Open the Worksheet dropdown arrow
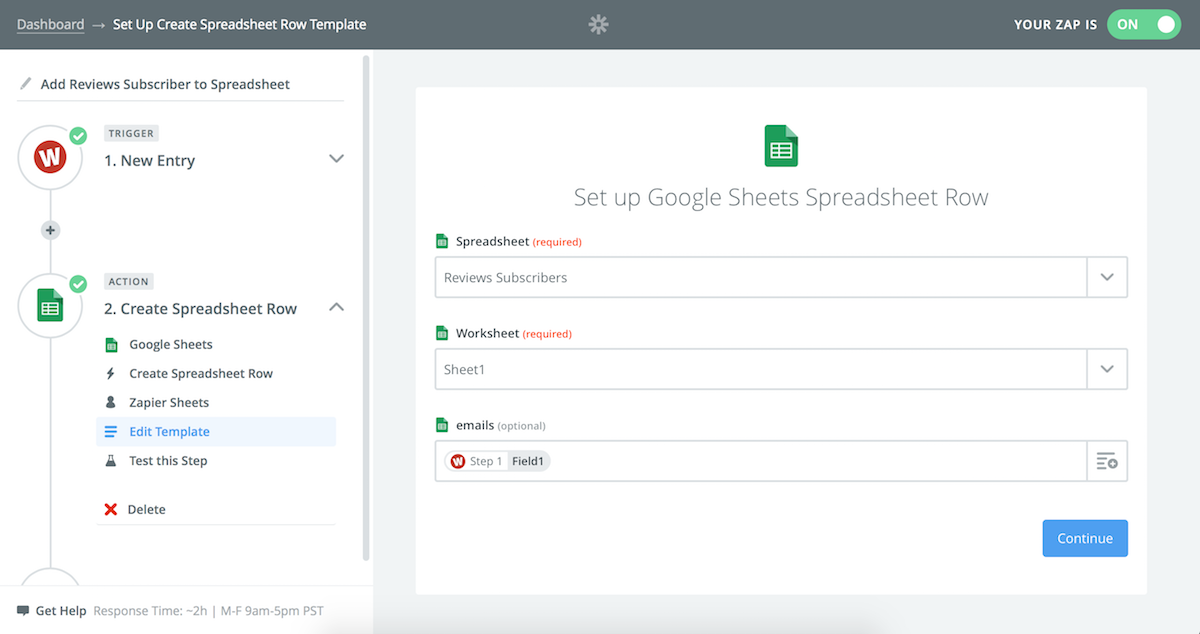This screenshot has height=634, width=1200. point(1107,369)
